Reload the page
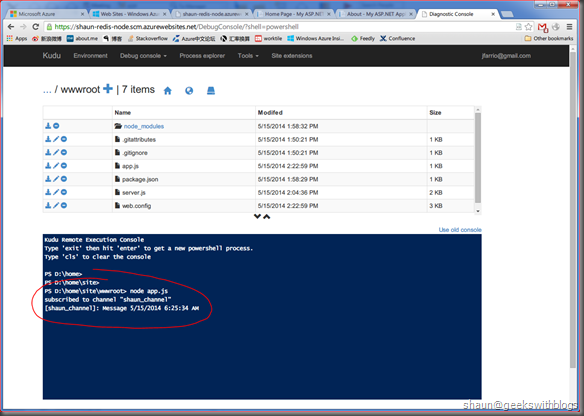584x416 pixels. (36, 27)
